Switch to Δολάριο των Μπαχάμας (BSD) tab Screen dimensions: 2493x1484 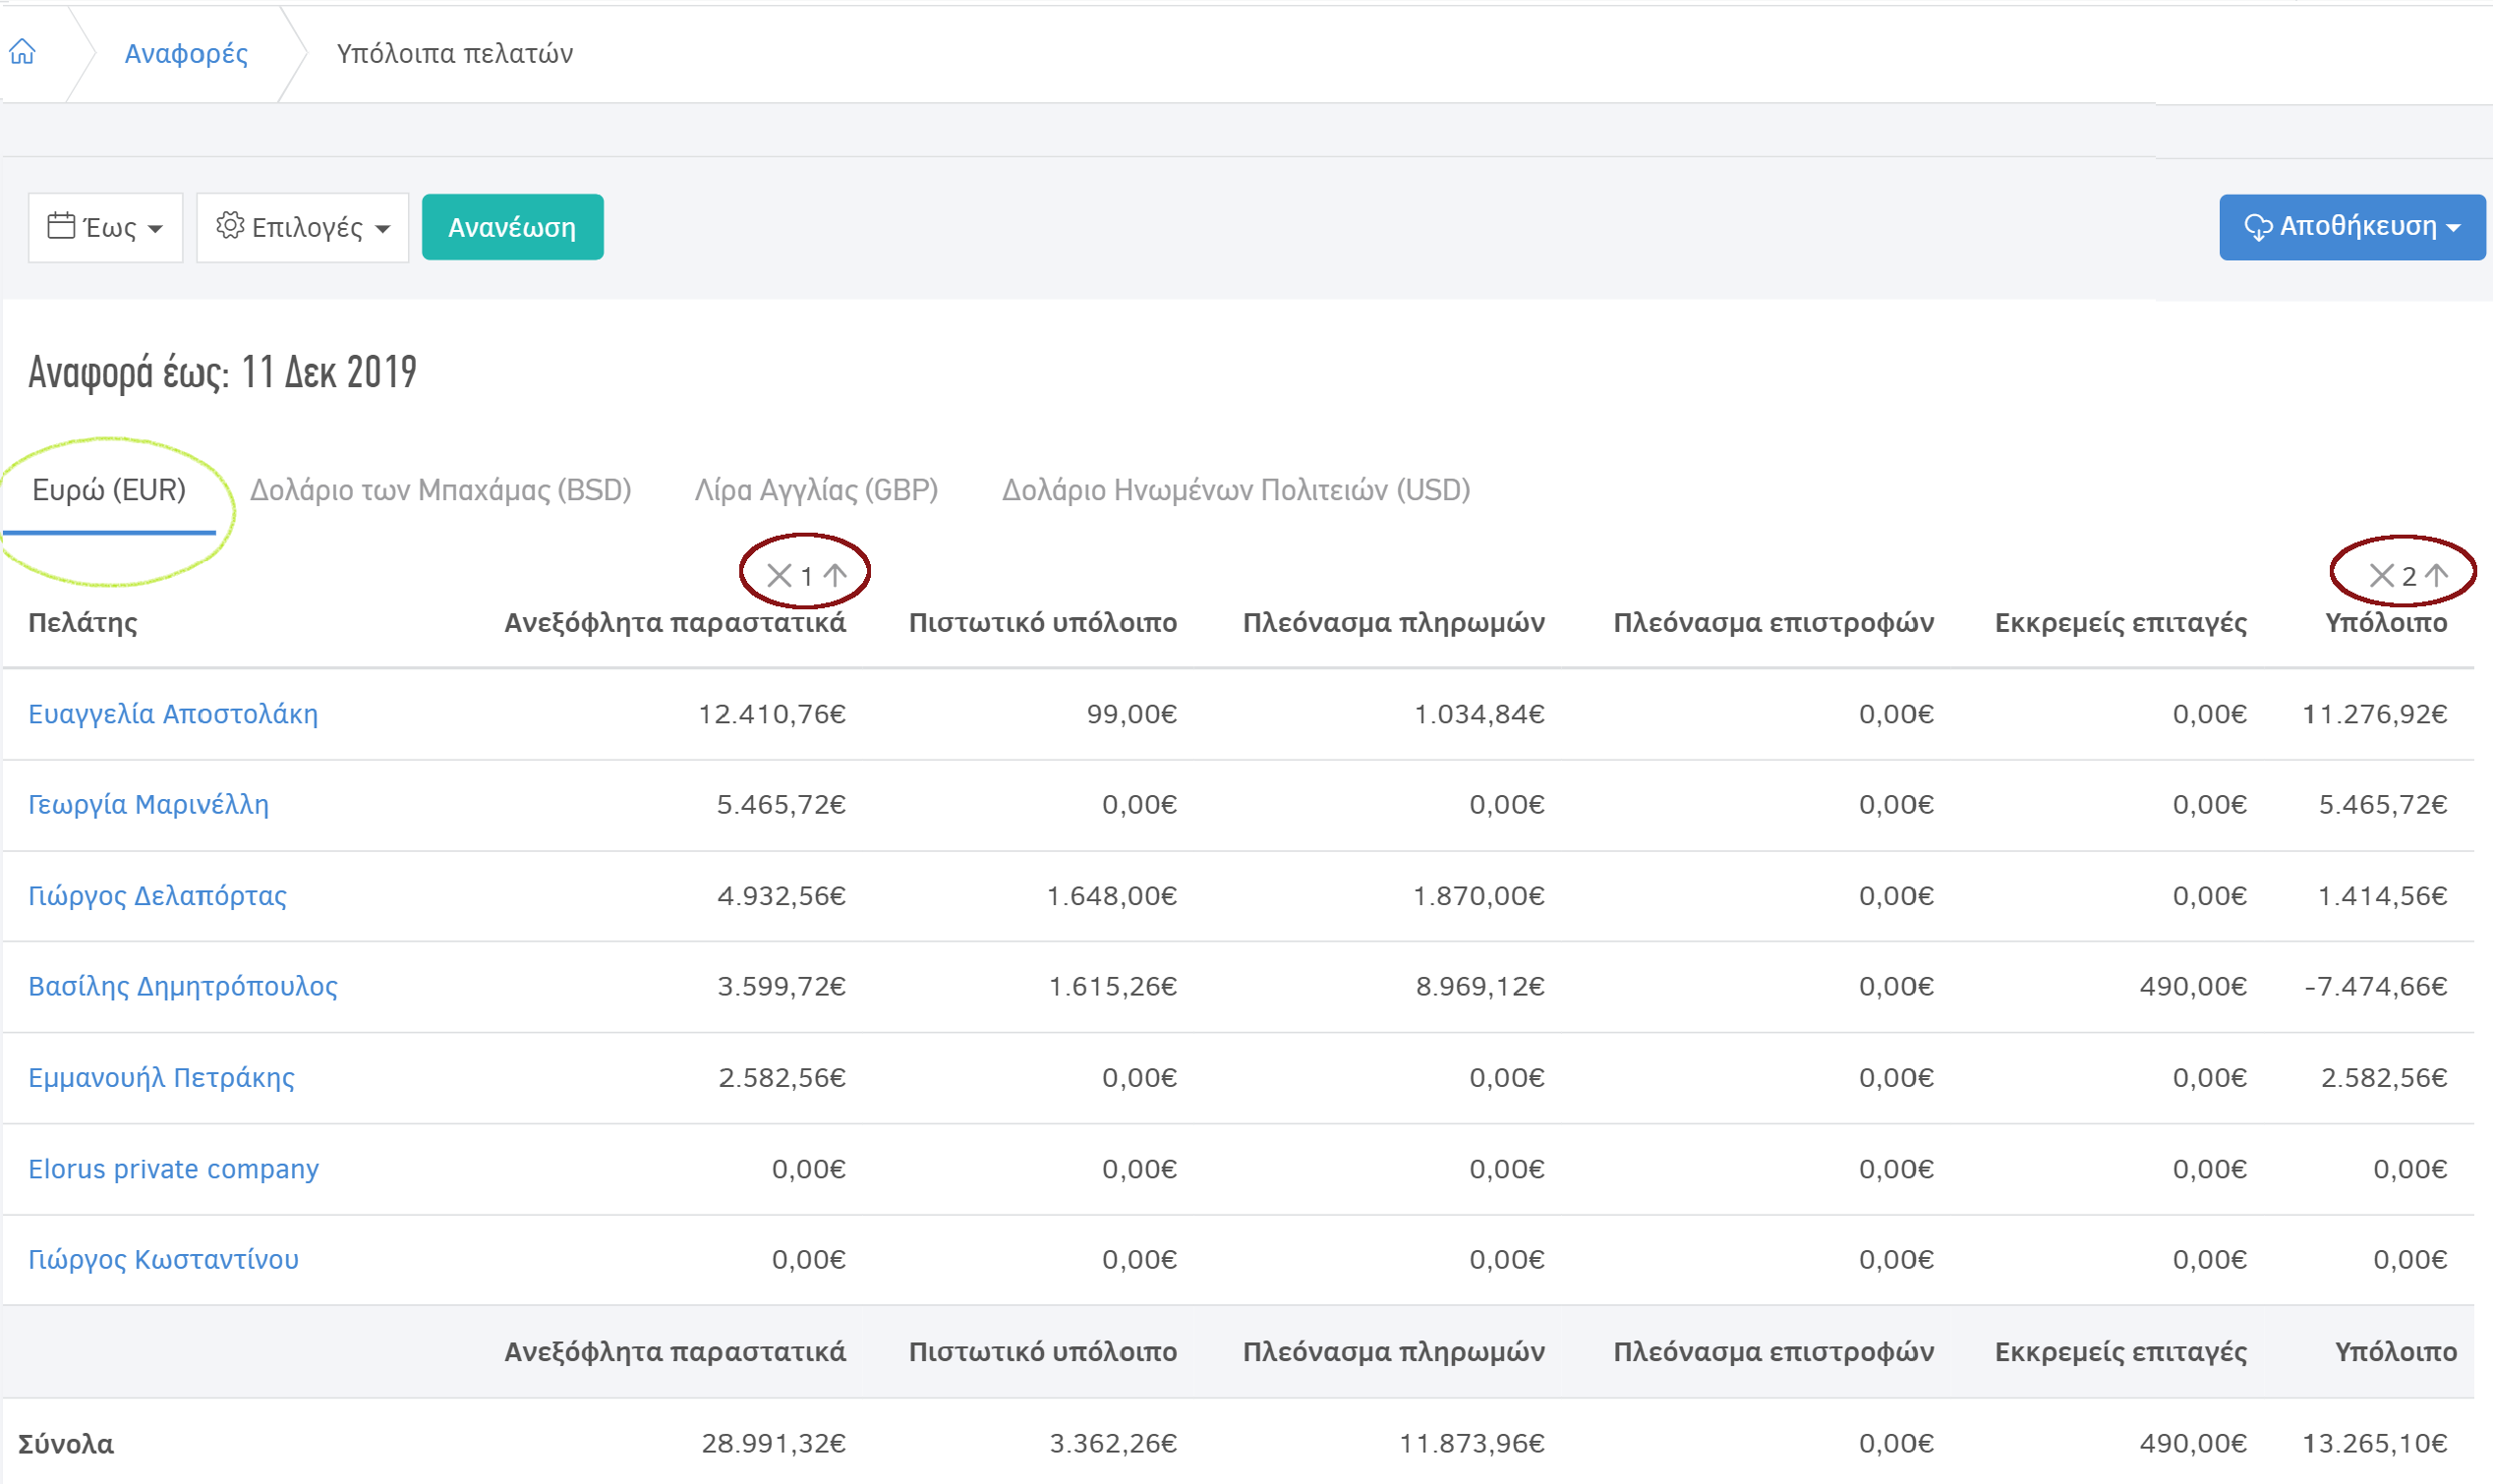[x=441, y=490]
